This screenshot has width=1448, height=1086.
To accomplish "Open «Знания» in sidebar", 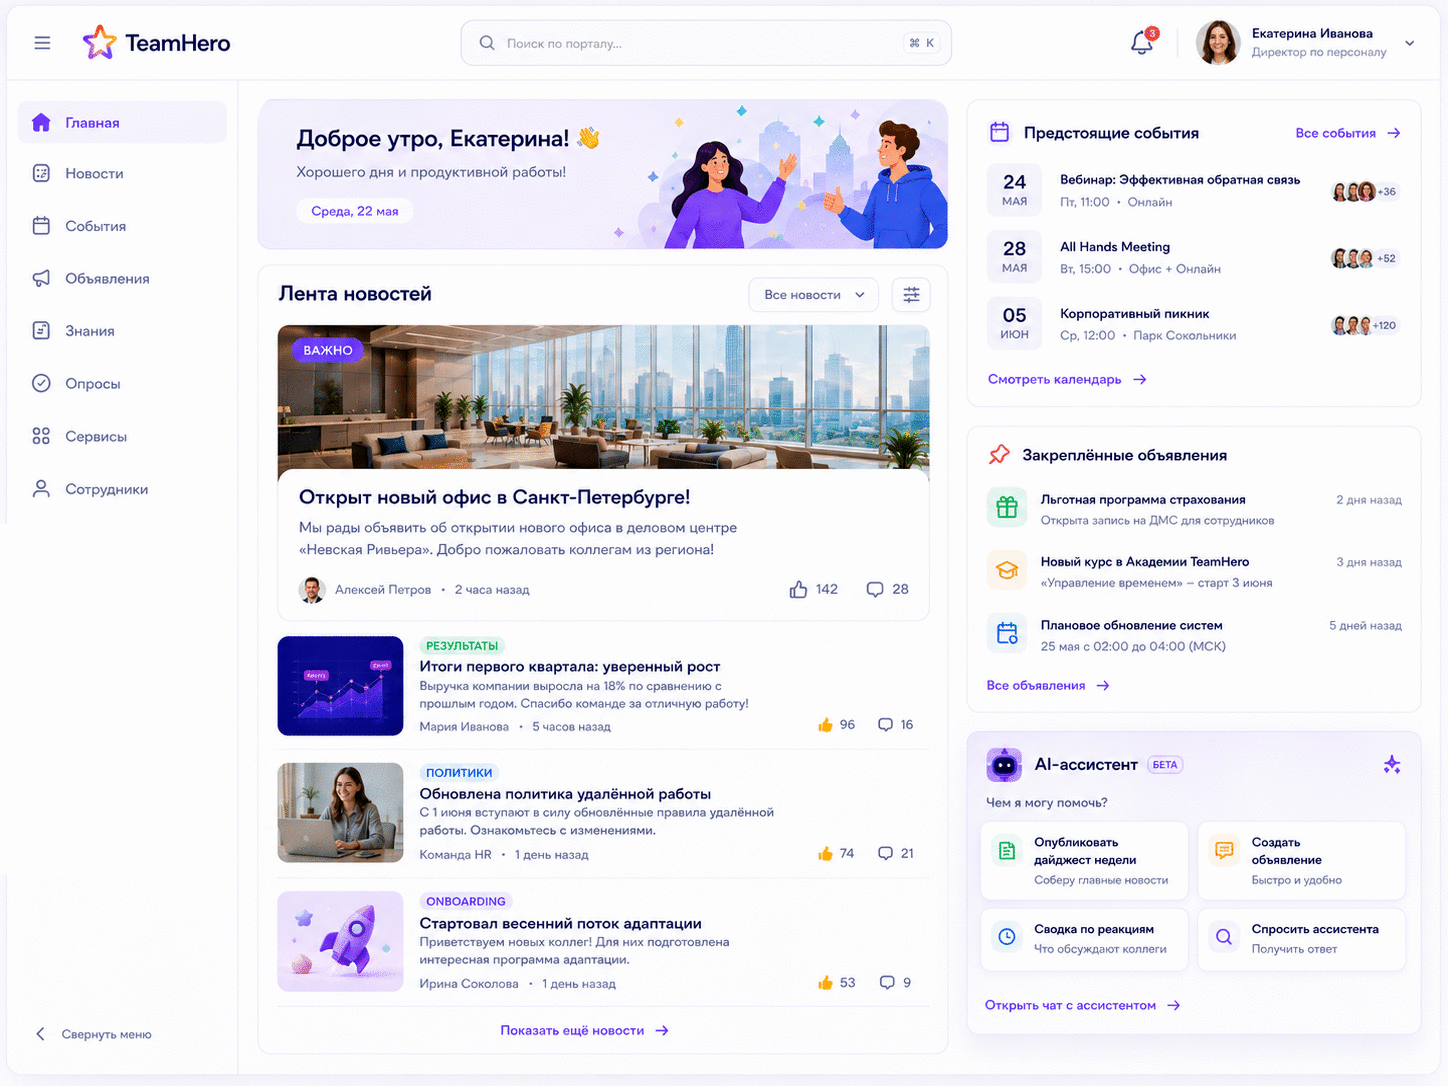I will point(122,331).
